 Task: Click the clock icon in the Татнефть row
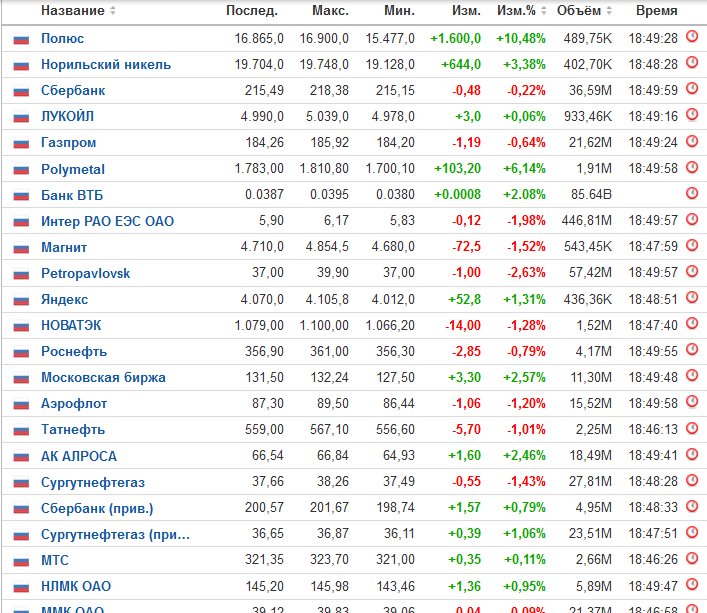(692, 428)
